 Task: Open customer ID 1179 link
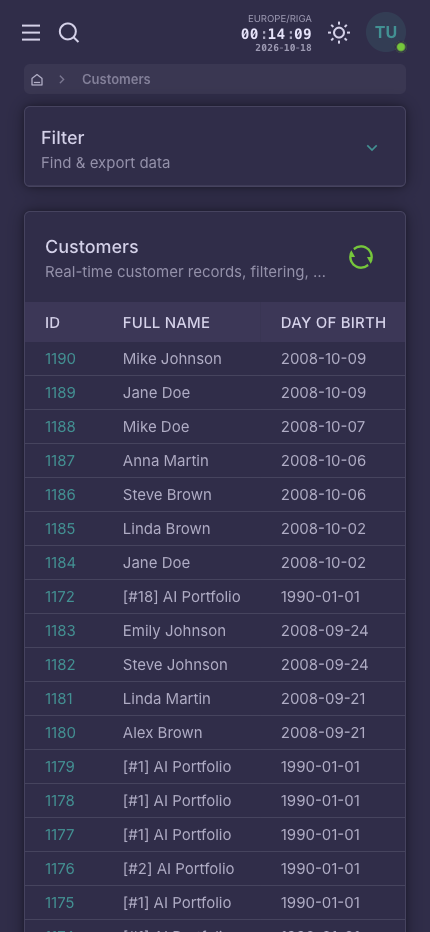(59, 767)
